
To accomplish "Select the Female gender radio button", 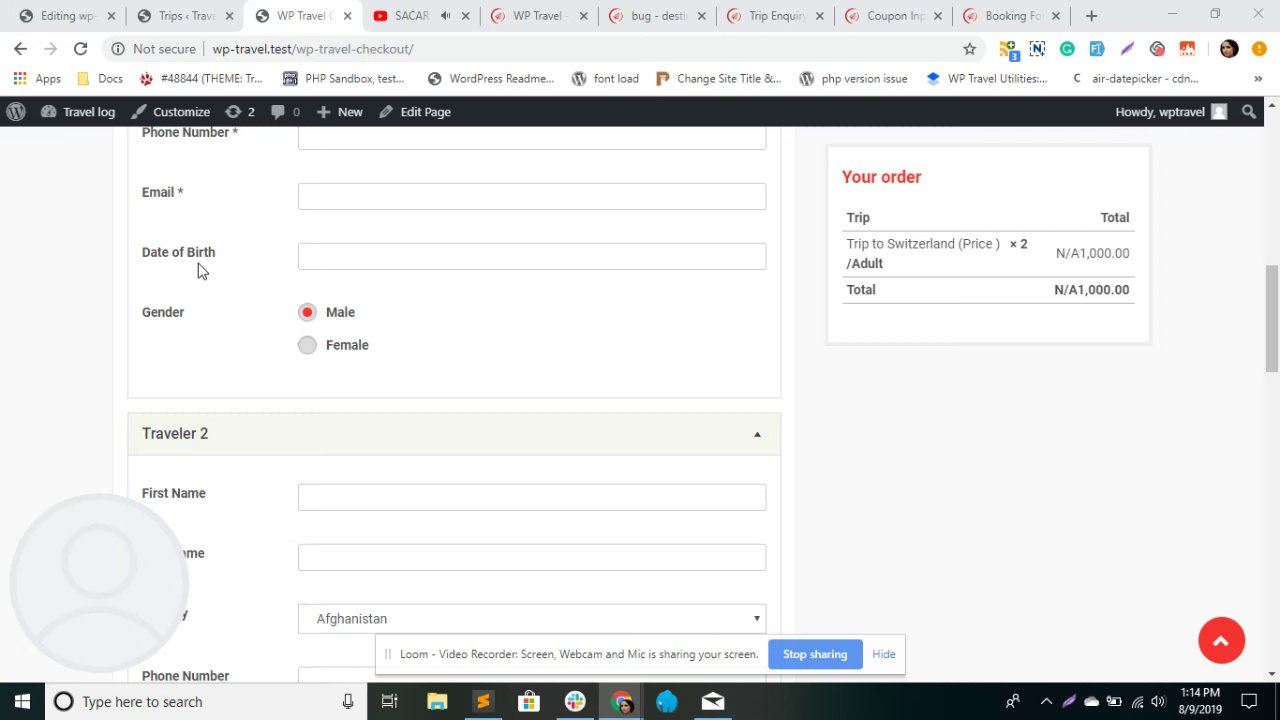I will 307,345.
